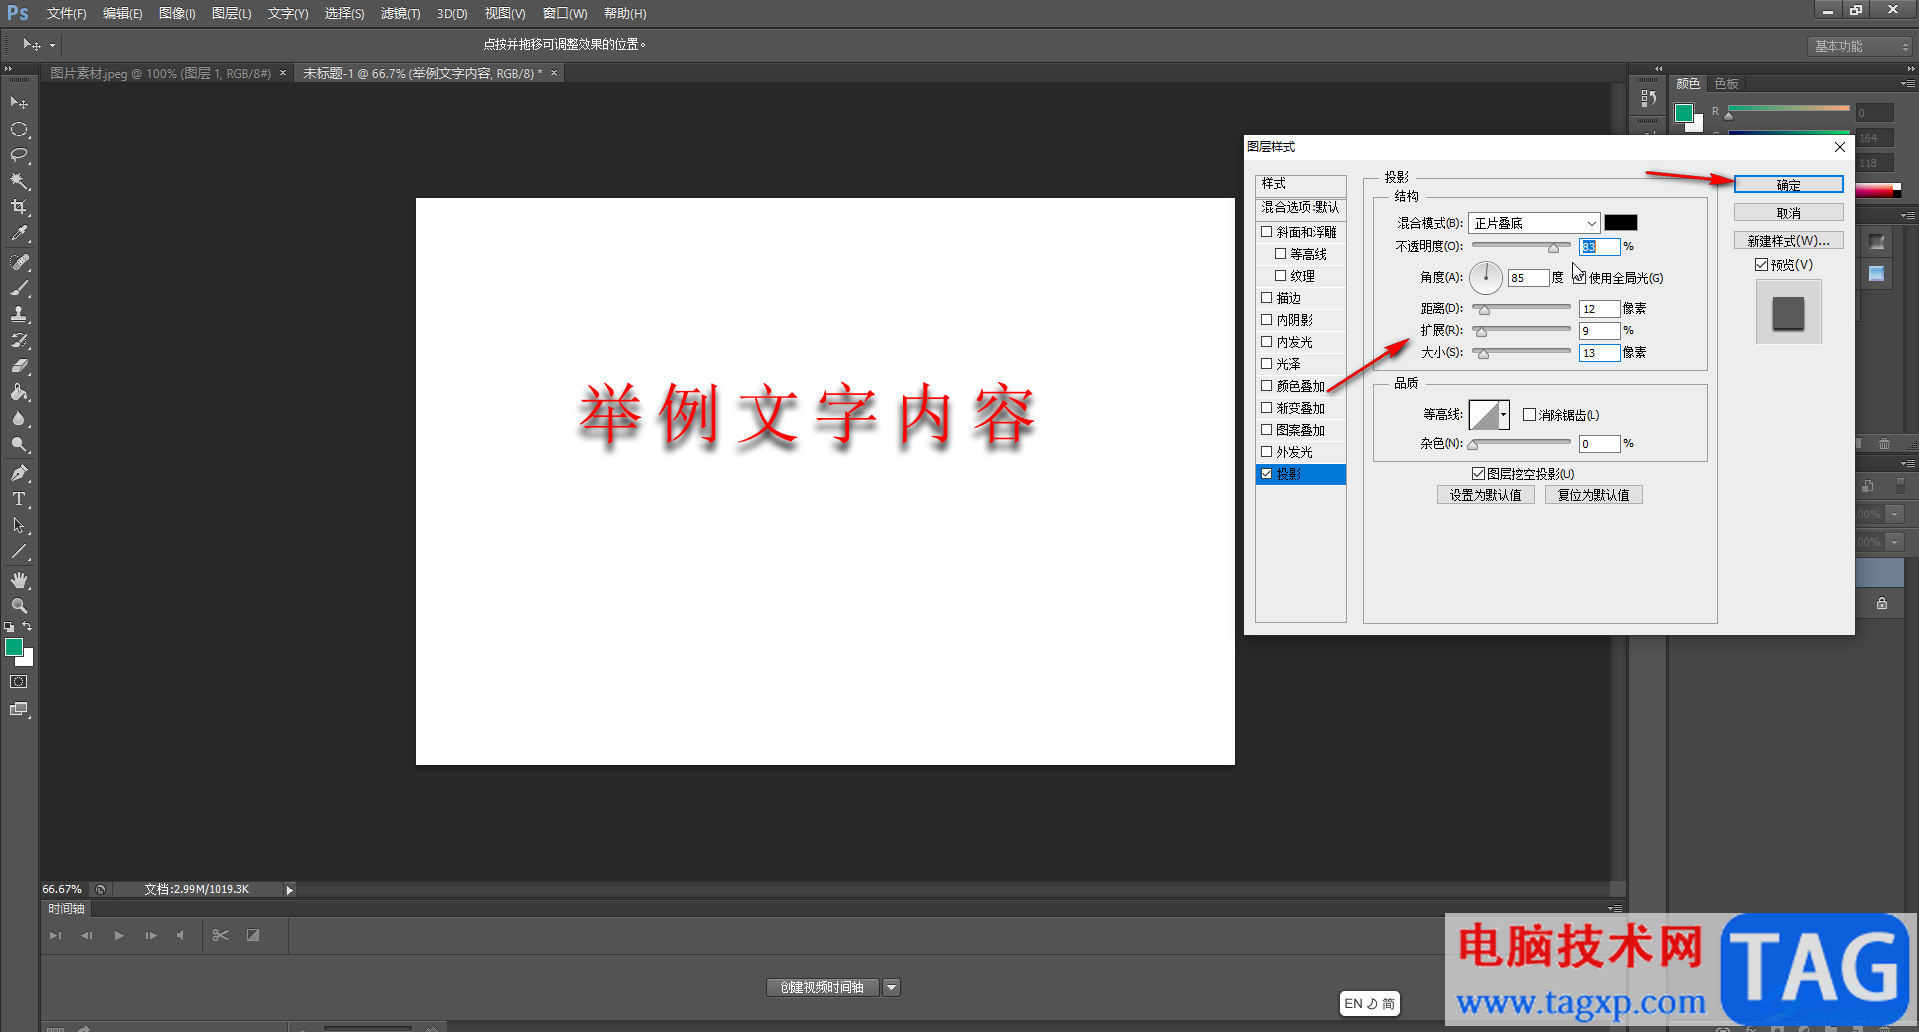Select the Zoom tool in toolbox
1919x1032 pixels.
pos(19,606)
